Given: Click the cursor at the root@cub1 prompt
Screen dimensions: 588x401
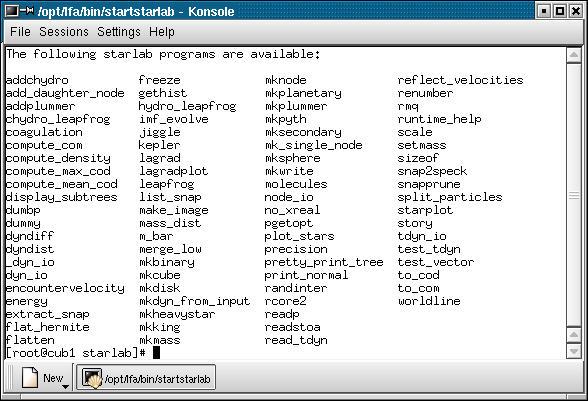Looking at the screenshot, I should 156,353.
